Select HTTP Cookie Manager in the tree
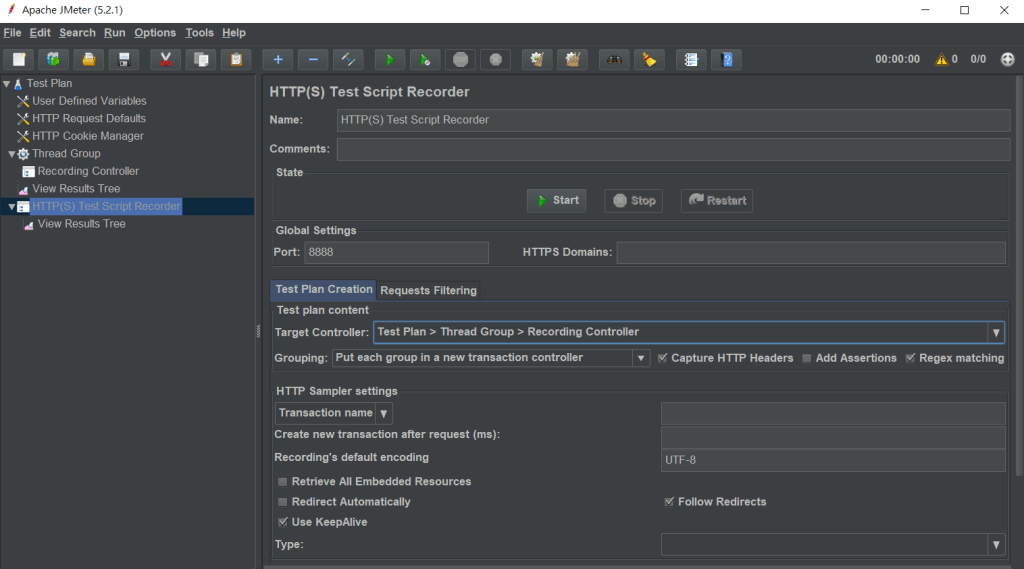The image size is (1024, 569). pyautogui.click(x=88, y=136)
